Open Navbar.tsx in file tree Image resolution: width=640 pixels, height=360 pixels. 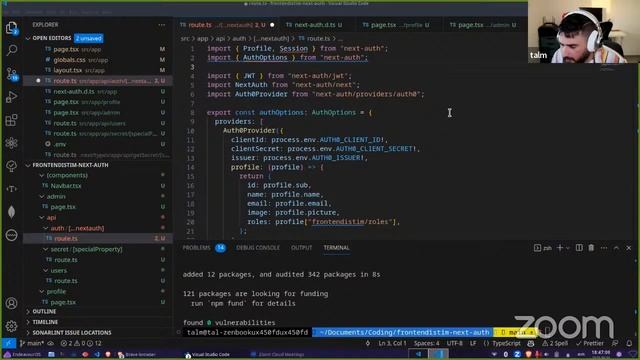[x=97, y=186]
